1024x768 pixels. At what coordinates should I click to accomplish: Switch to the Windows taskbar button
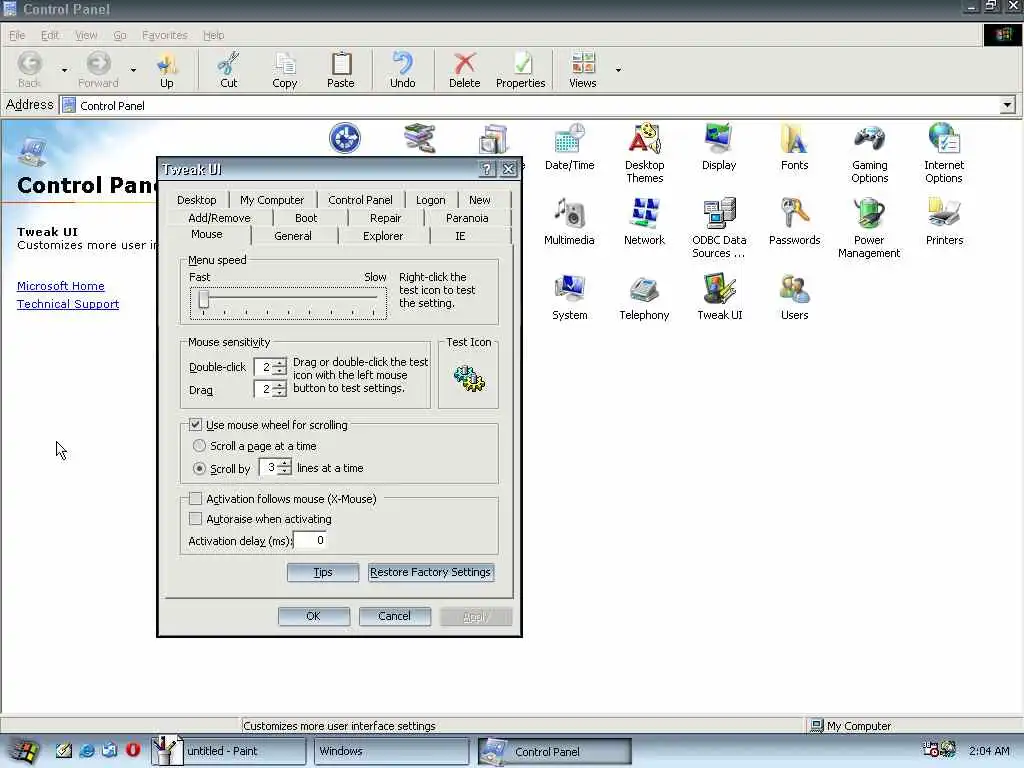(x=392, y=751)
